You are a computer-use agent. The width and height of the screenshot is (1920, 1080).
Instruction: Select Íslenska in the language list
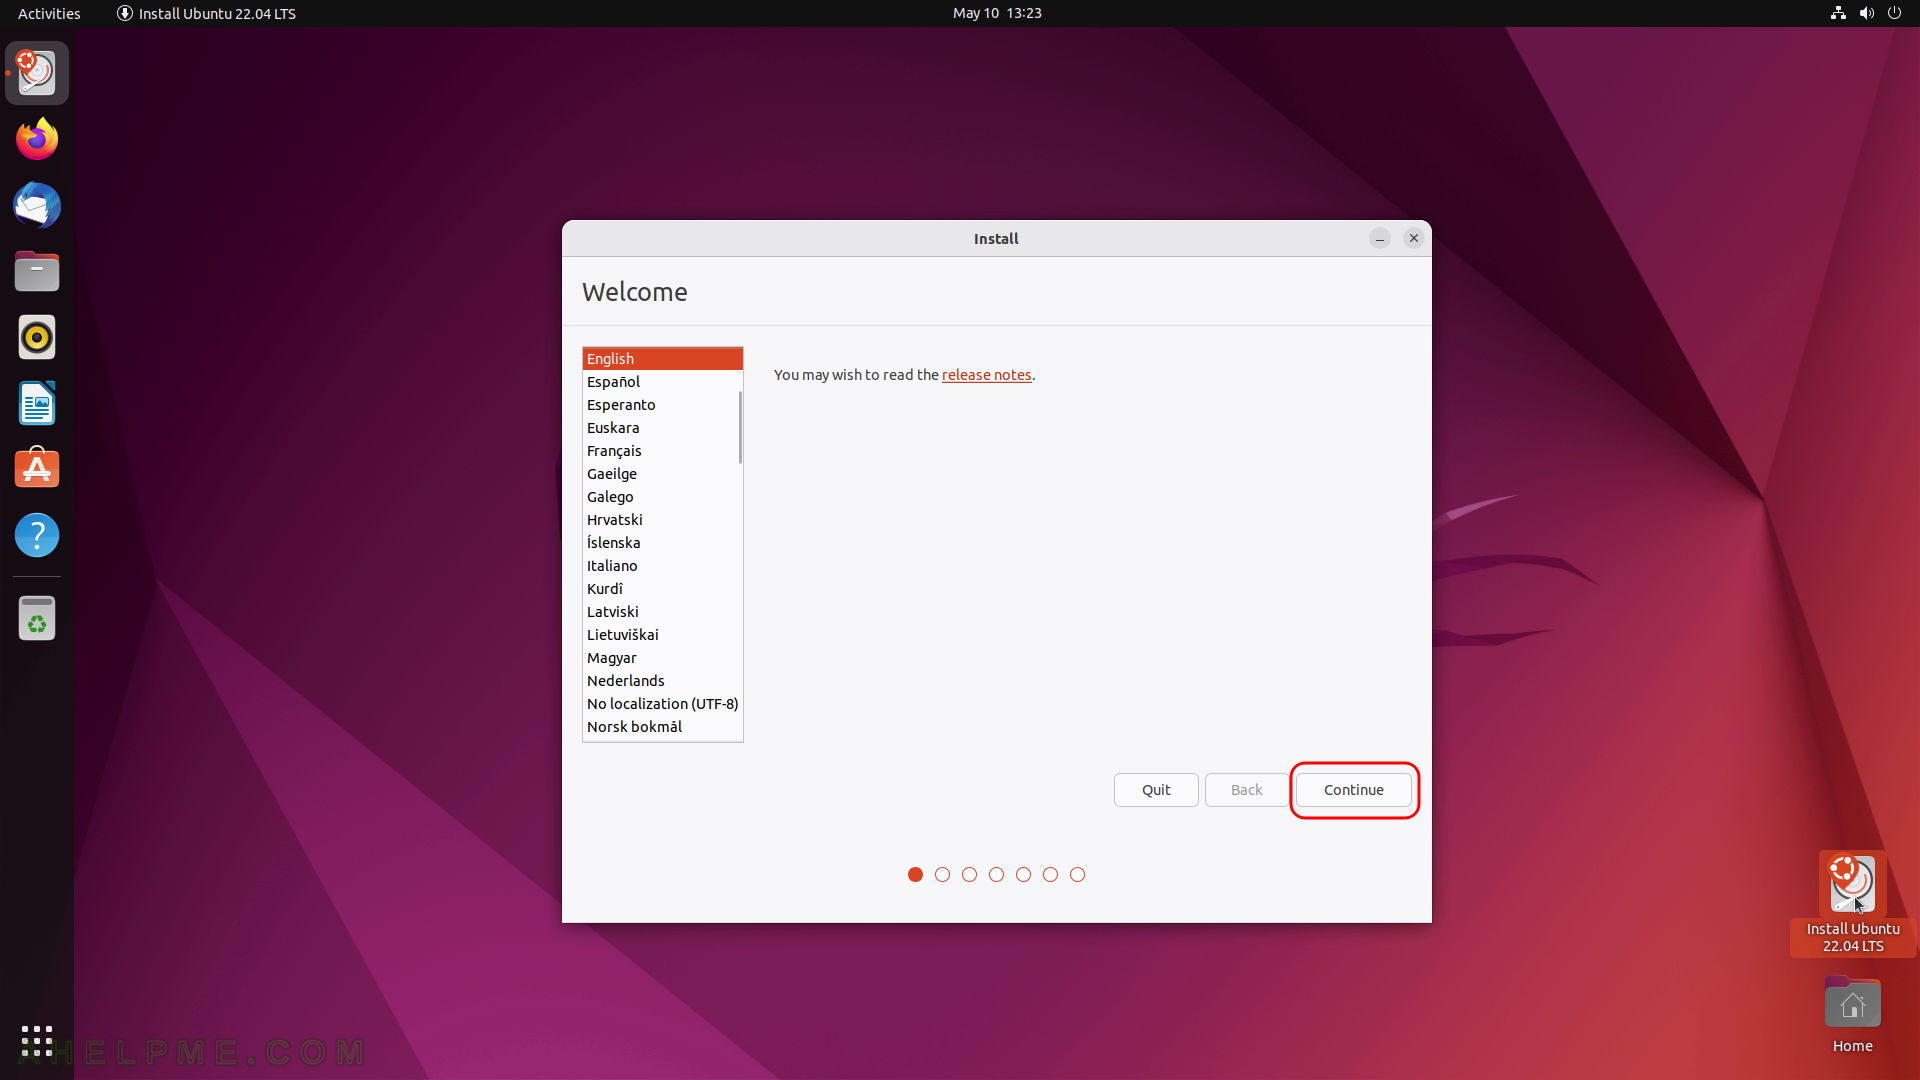[x=663, y=543]
